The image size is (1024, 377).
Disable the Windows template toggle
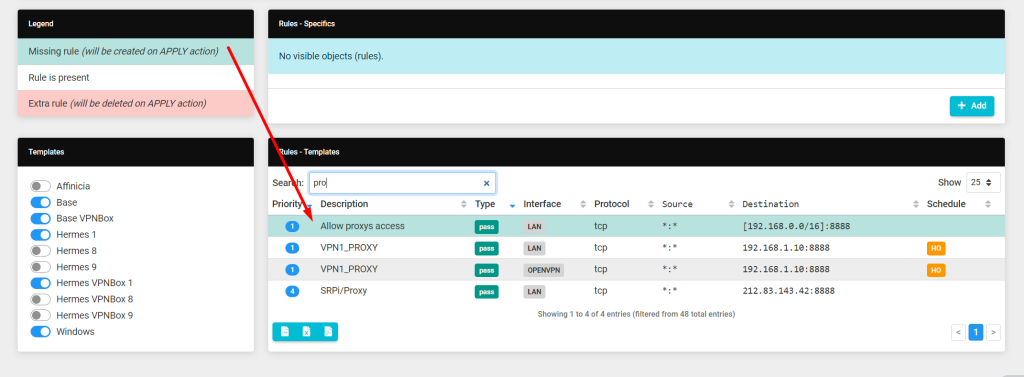click(x=40, y=331)
